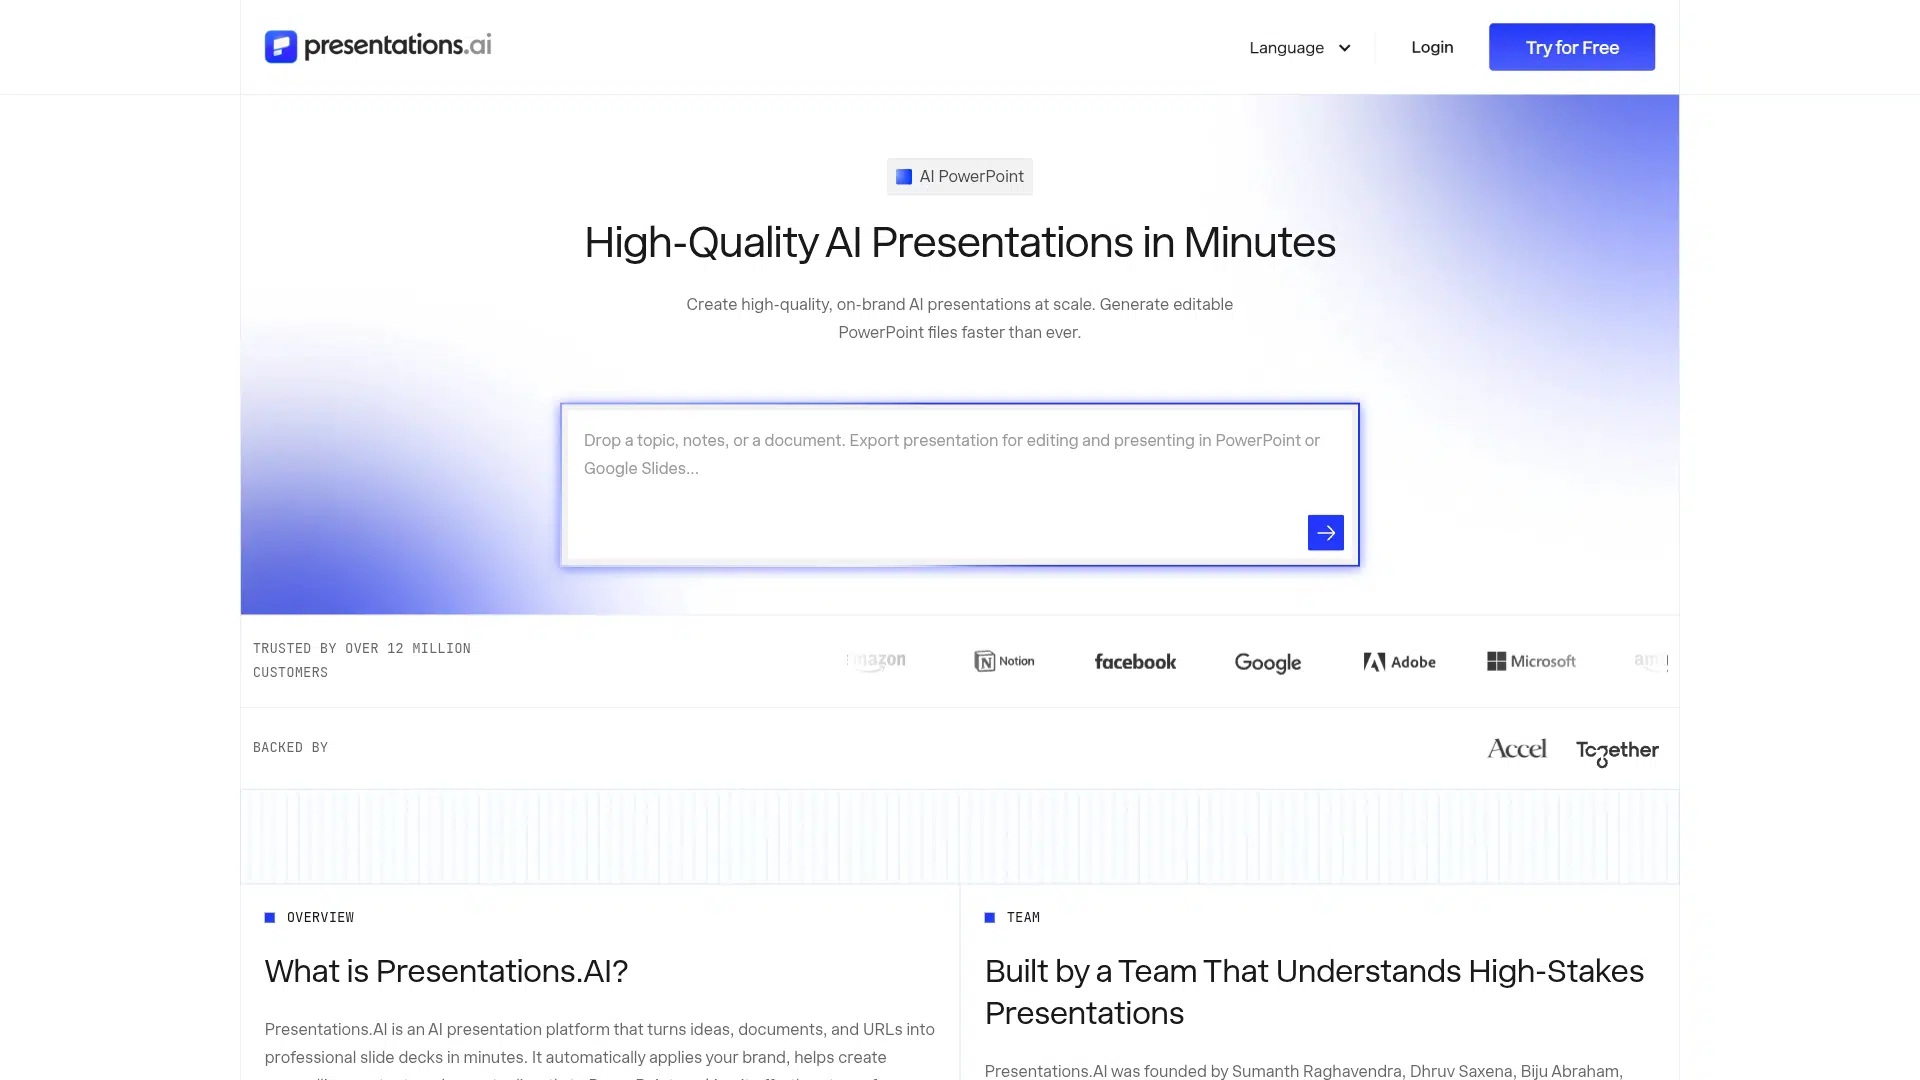Viewport: 1920px width, 1080px height.
Task: Click the subtitle about on-brand AI presentations
Action: (x=959, y=318)
